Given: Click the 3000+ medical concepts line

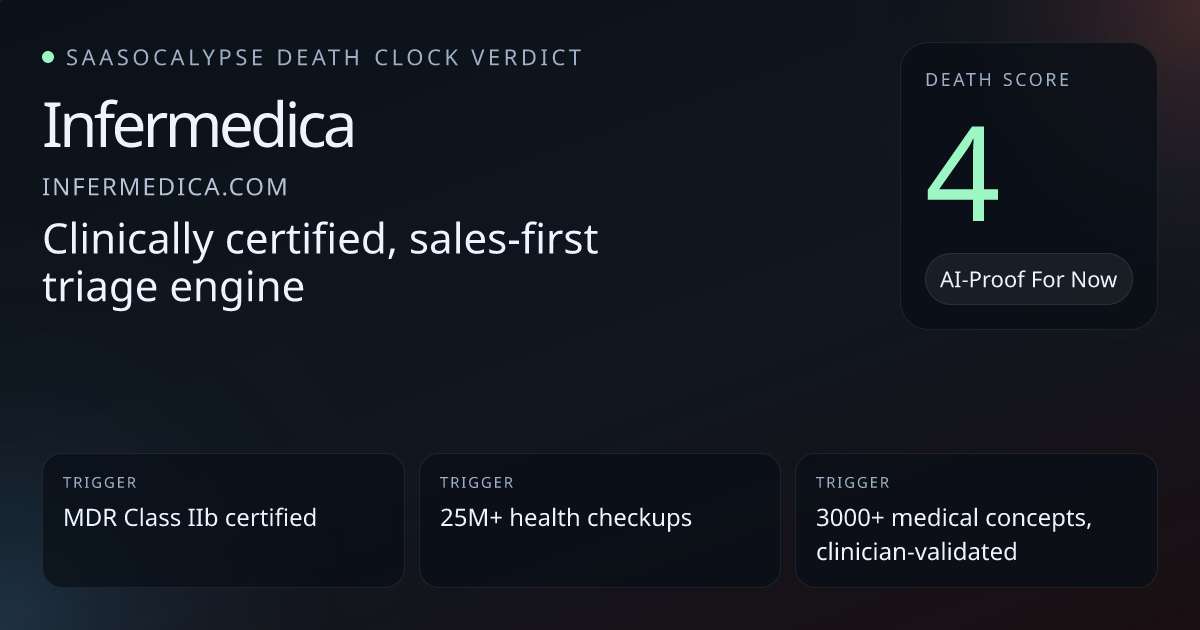Looking at the screenshot, I should pos(953,517).
